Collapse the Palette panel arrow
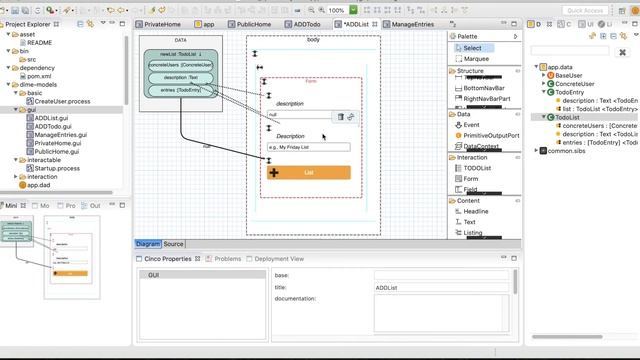This screenshot has width=640, height=360. 516,36
